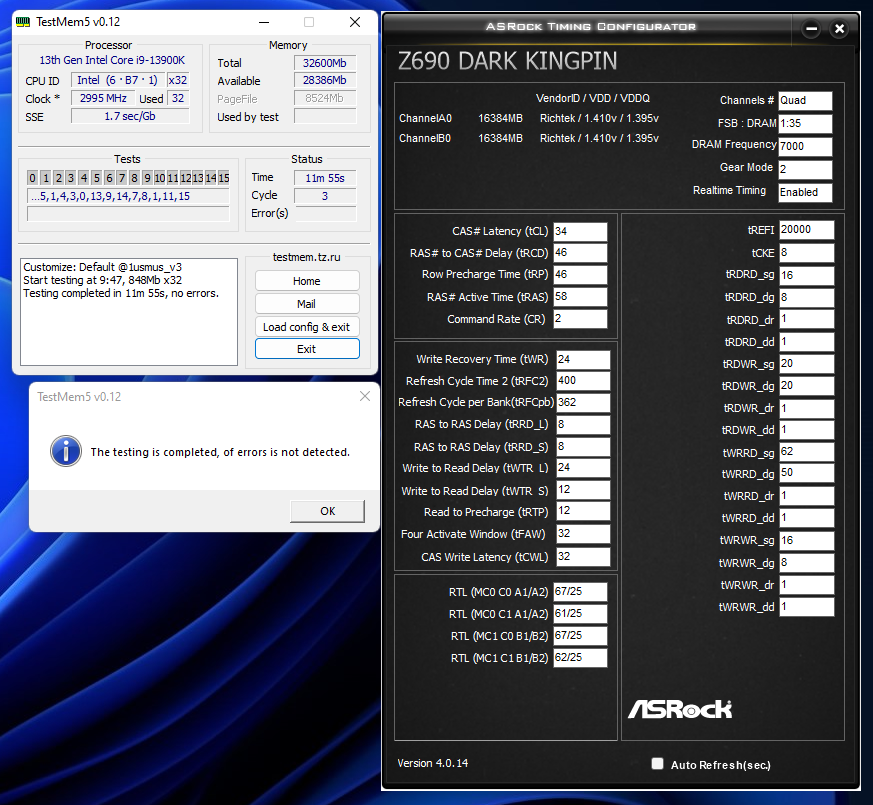Click the RAS# Active Time (tRAS) field
873x805 pixels.
[580, 297]
